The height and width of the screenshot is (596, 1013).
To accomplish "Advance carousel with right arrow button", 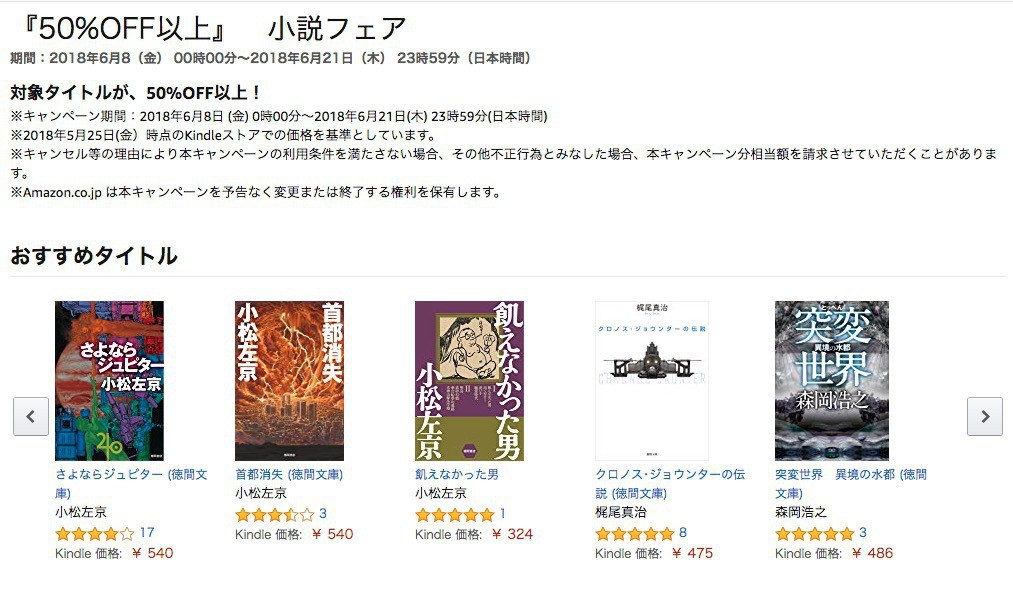I will 985,416.
